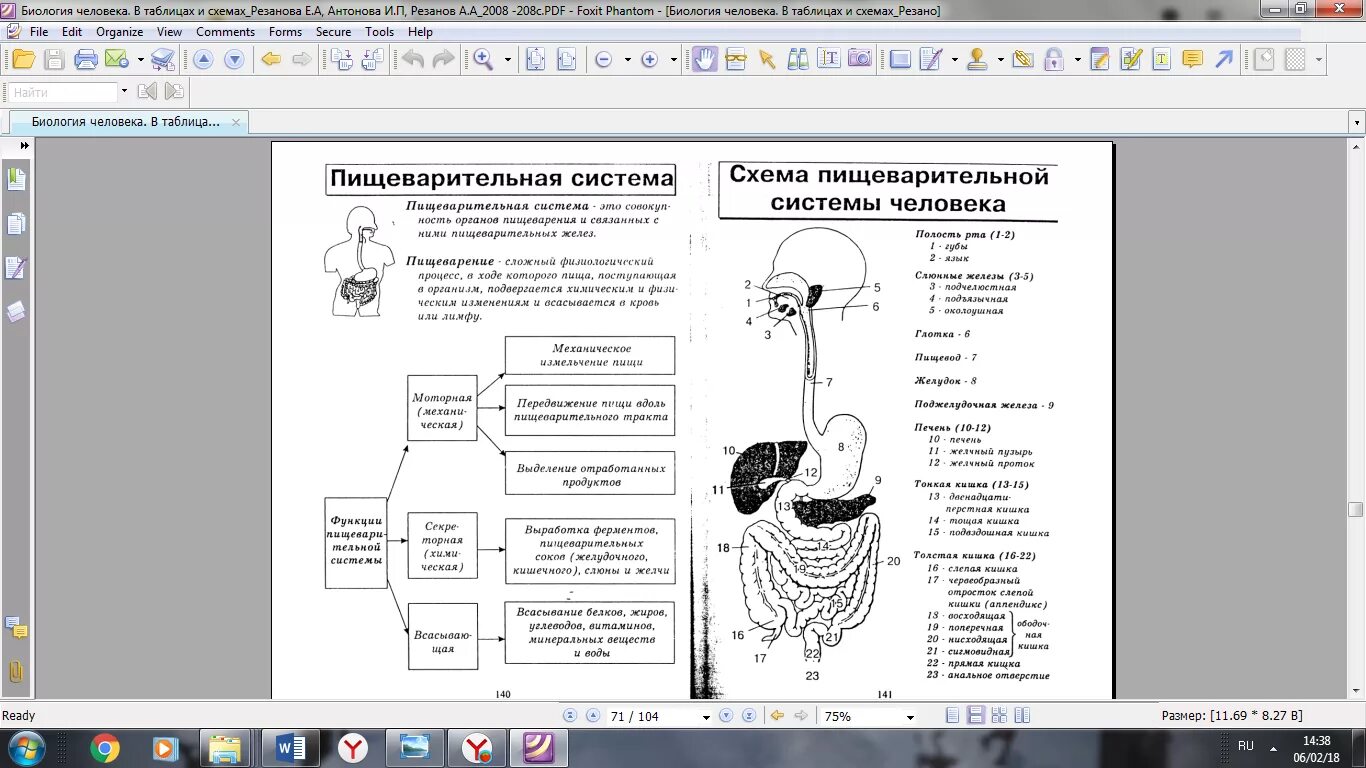The width and height of the screenshot is (1366, 768).
Task: Open the Email button dropdown arrow
Action: (140, 60)
